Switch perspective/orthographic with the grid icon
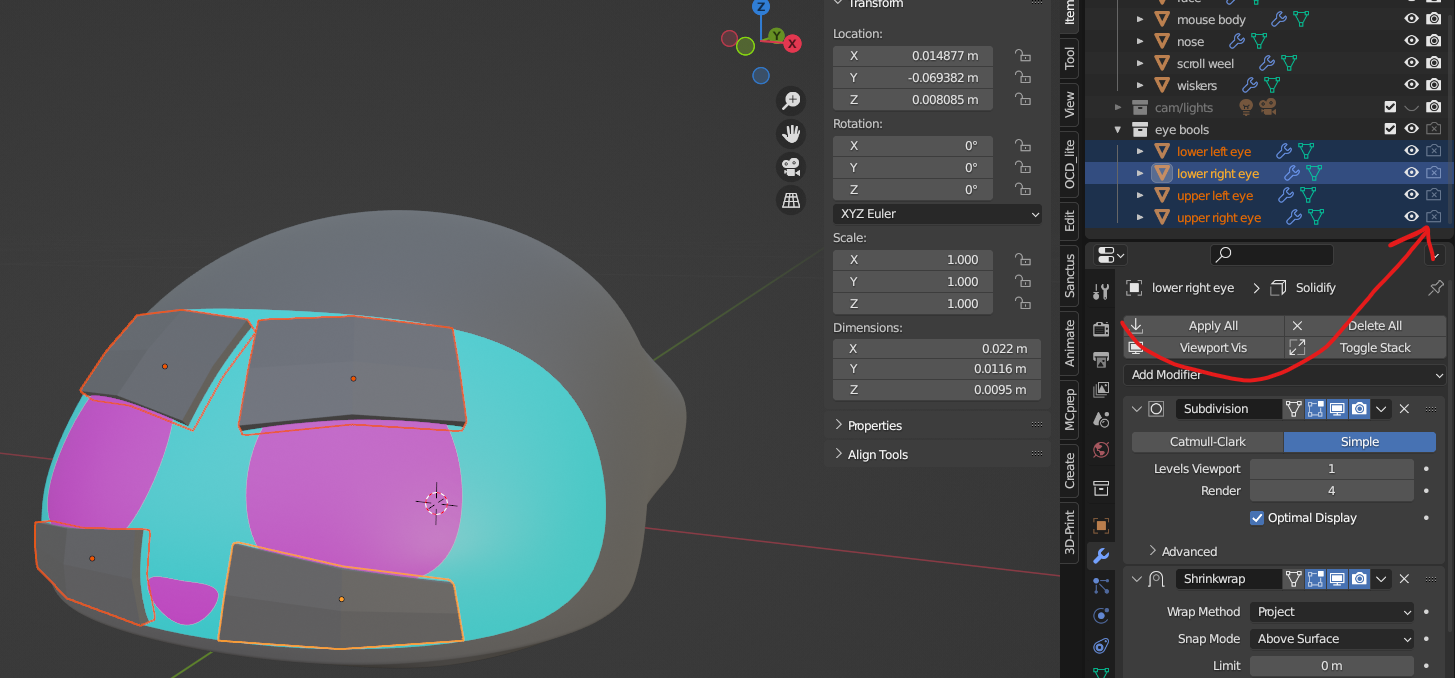This screenshot has width=1455, height=678. [791, 200]
